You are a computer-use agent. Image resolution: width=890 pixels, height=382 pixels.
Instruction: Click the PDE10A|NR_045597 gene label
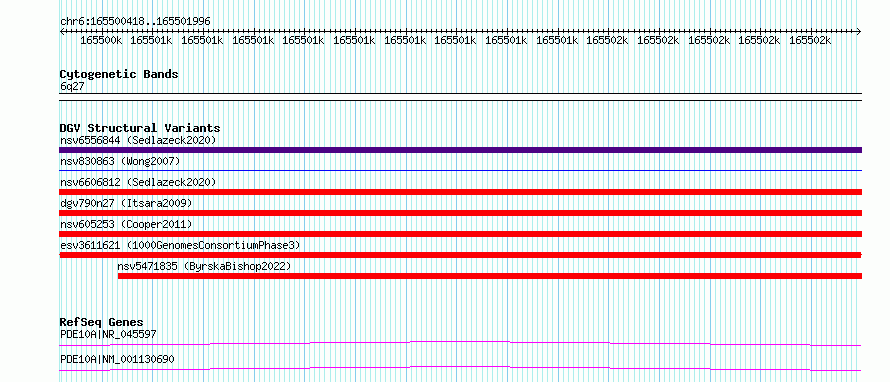tap(108, 334)
